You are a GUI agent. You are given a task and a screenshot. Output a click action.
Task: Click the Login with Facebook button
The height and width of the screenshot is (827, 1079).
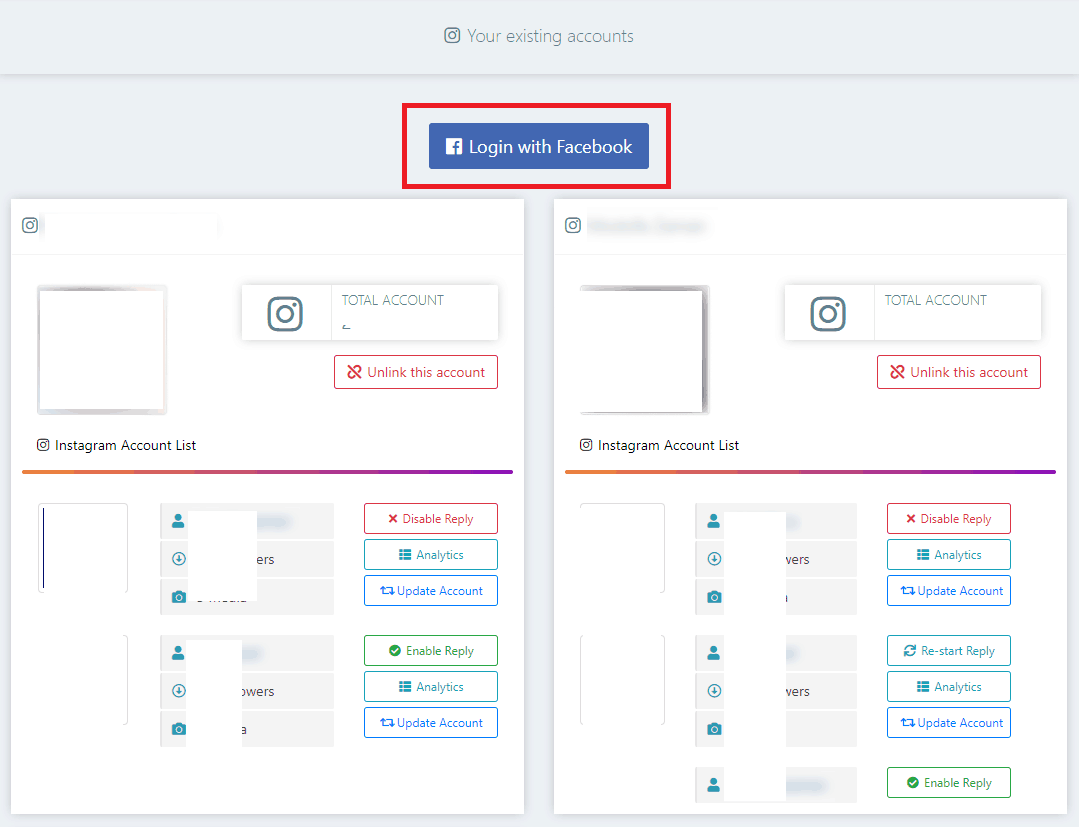point(539,146)
